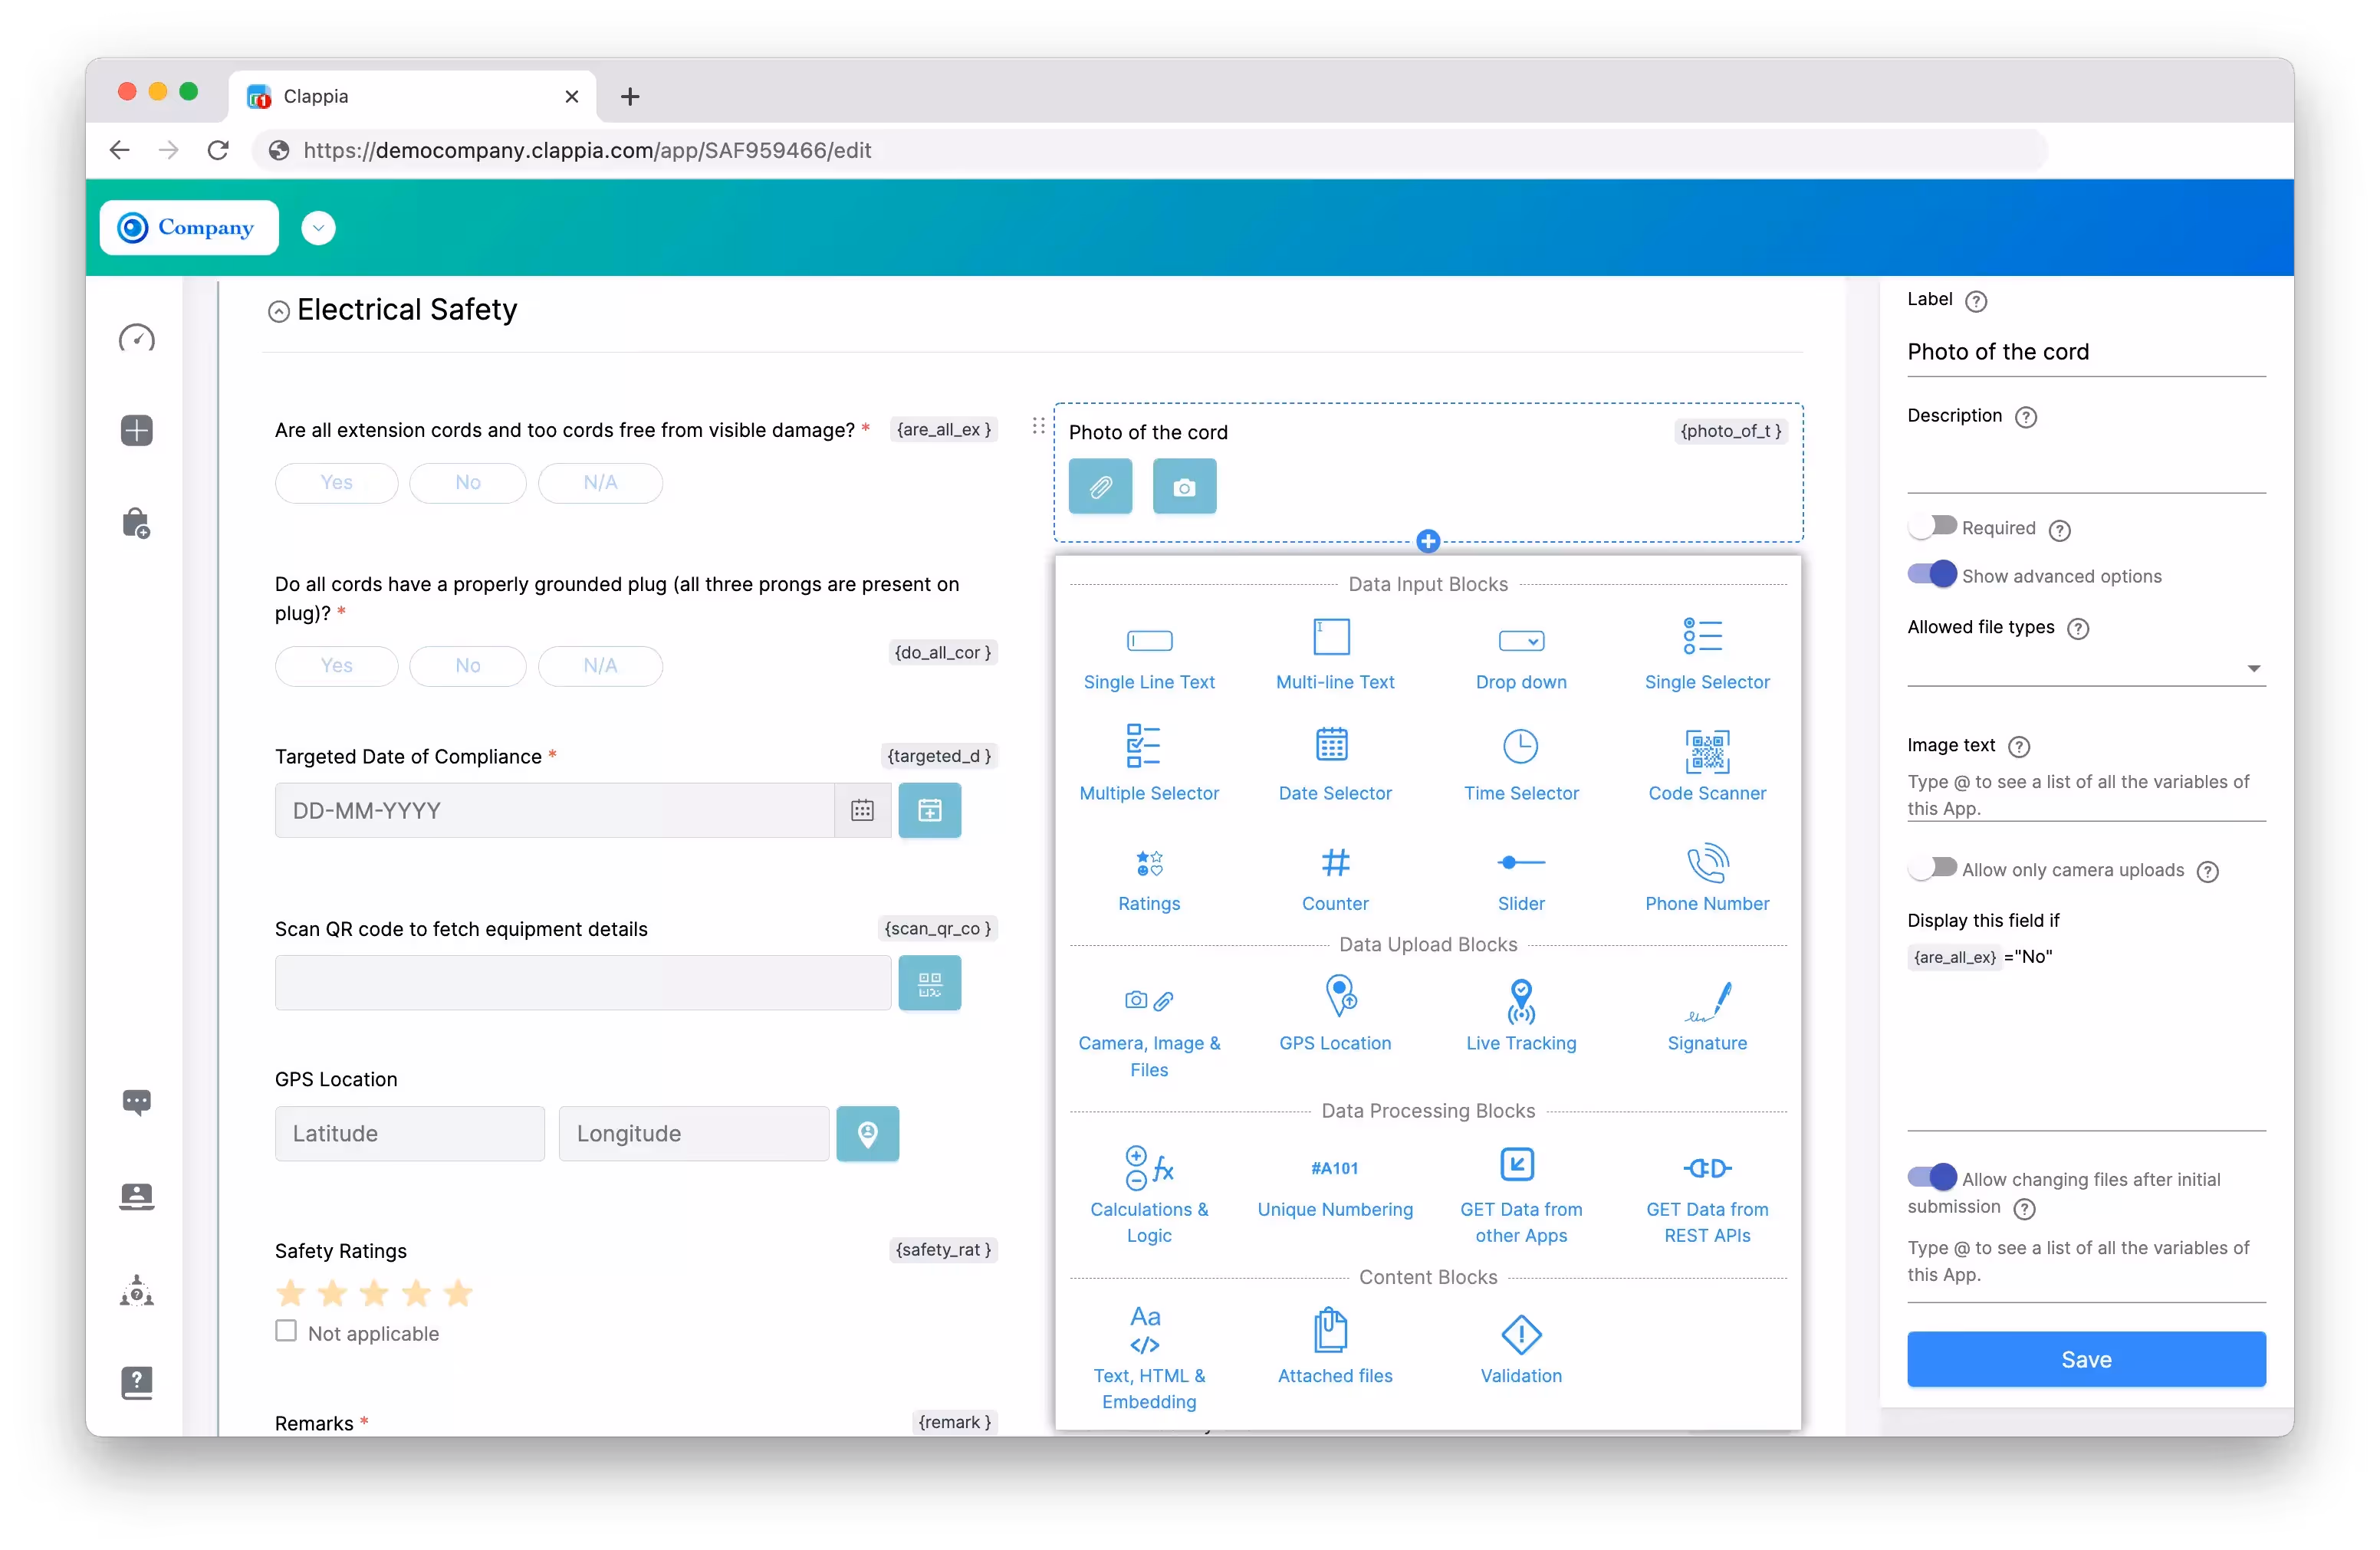
Task: Select the Single Line Text block
Action: (1149, 656)
